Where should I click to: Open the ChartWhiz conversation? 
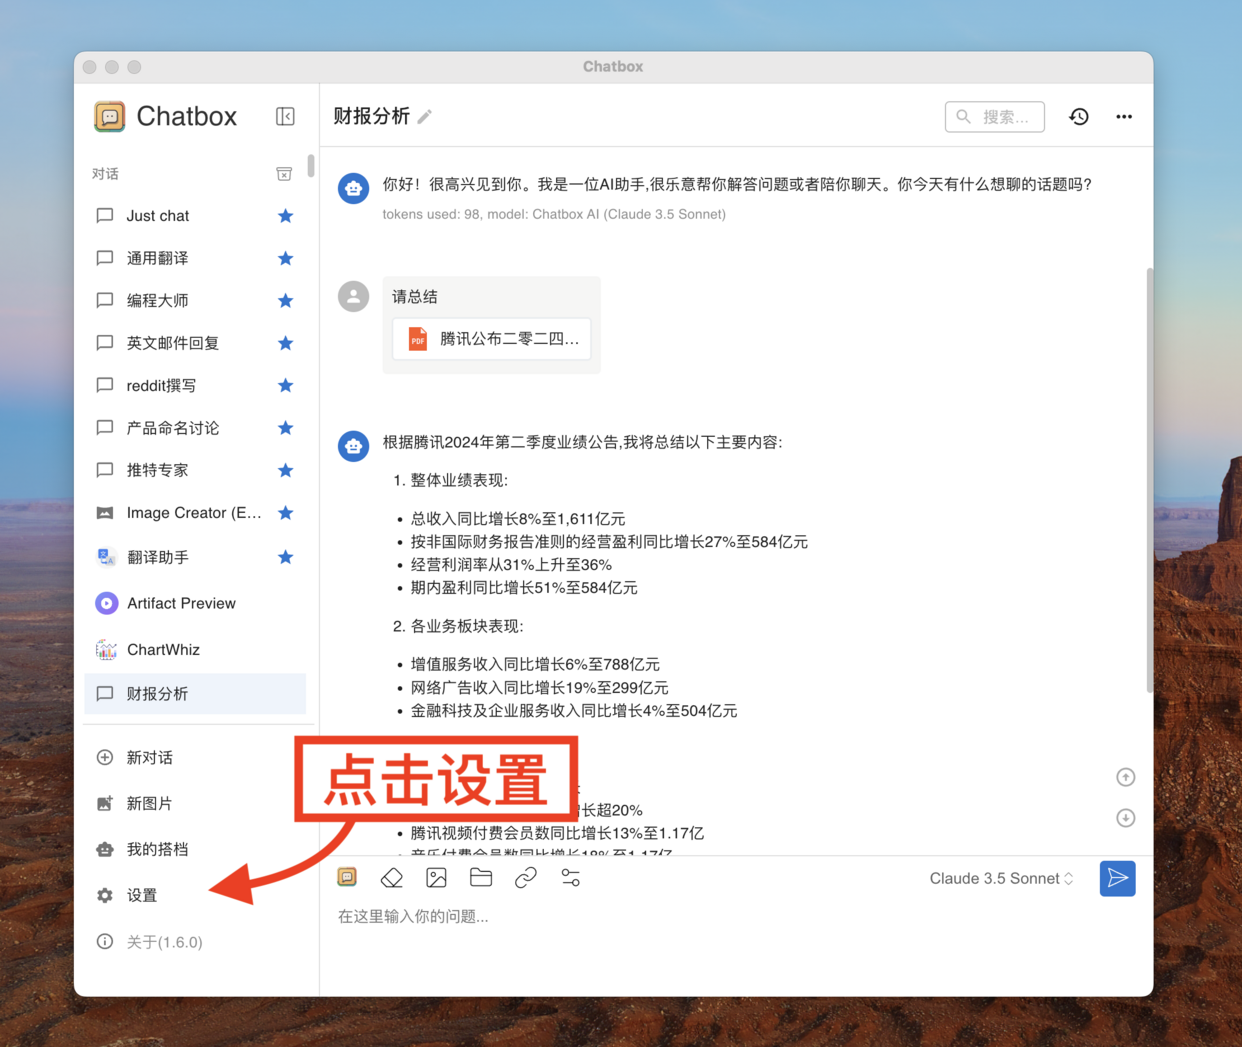(195, 649)
